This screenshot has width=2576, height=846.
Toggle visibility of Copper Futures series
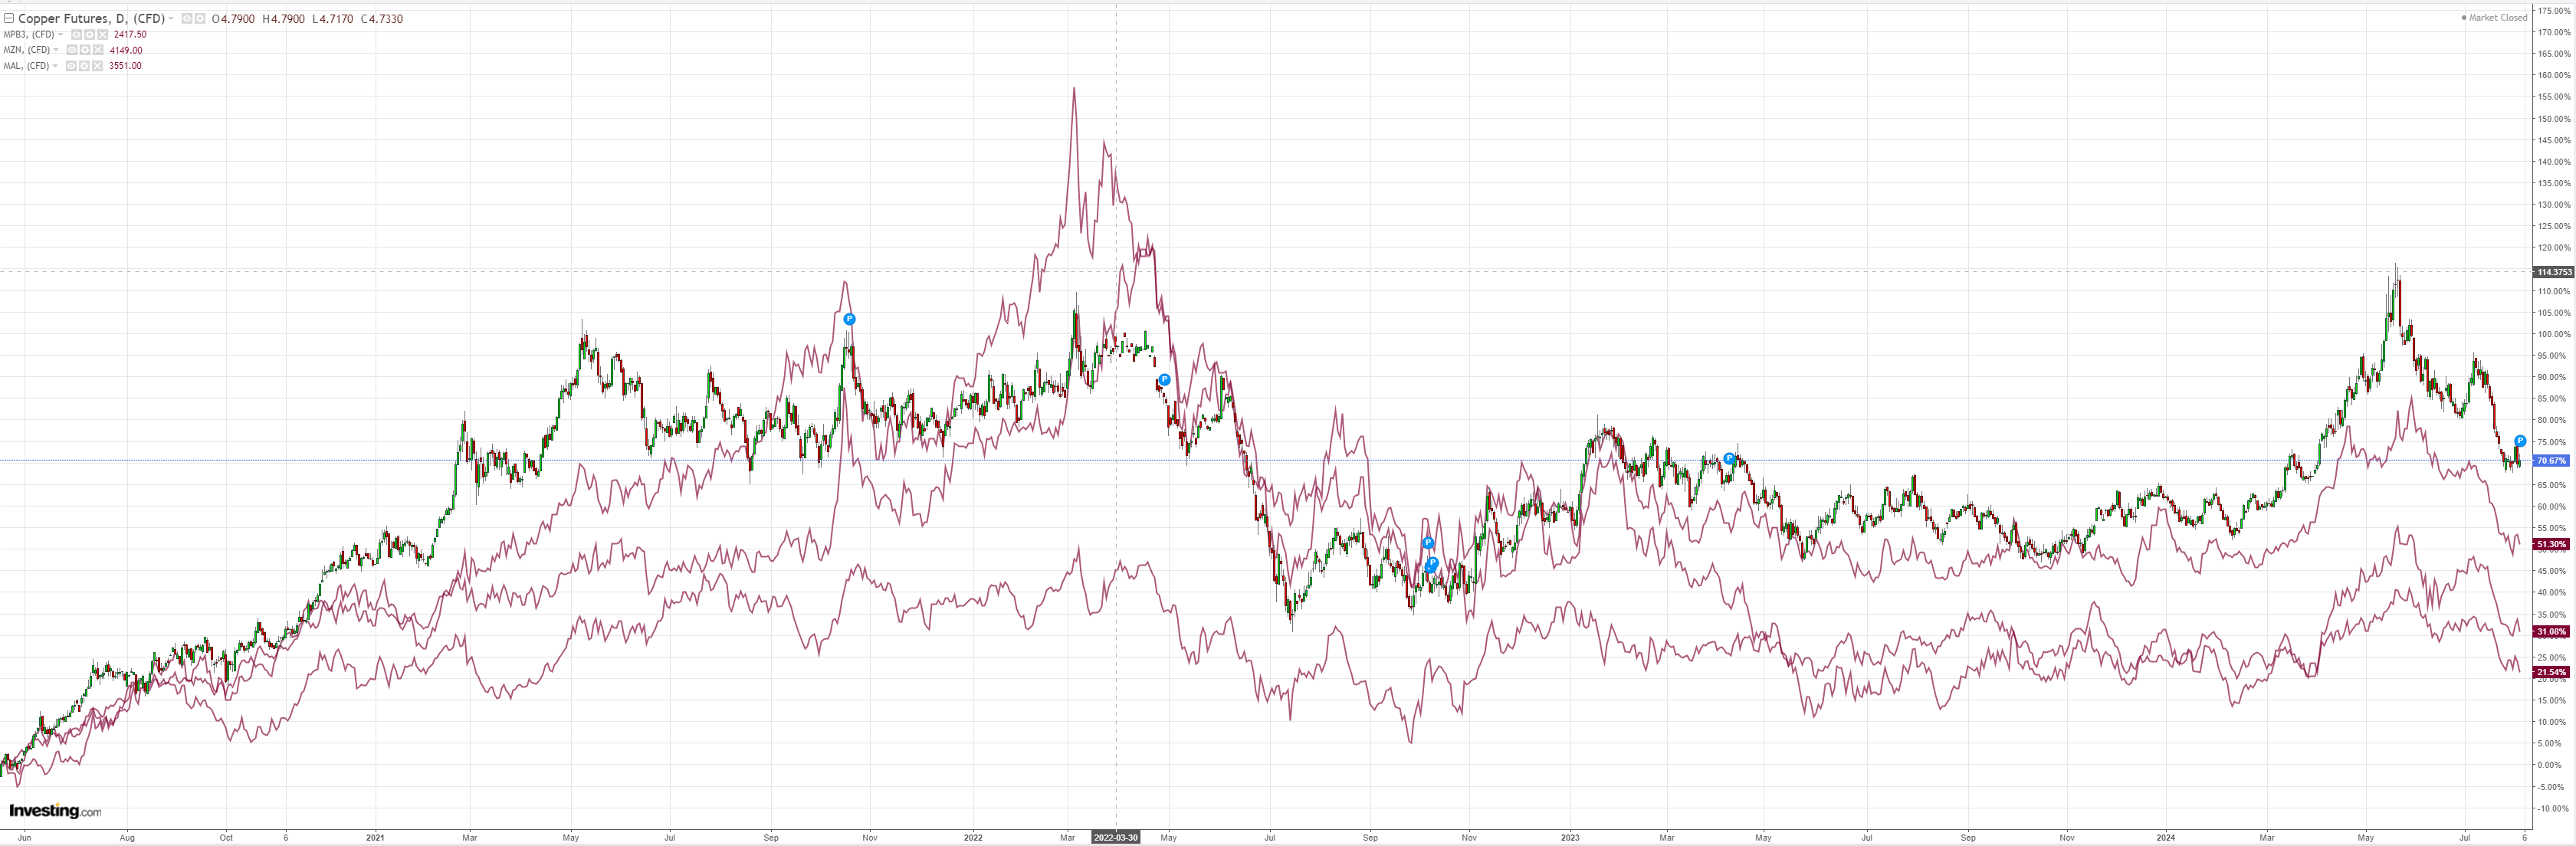click(187, 19)
